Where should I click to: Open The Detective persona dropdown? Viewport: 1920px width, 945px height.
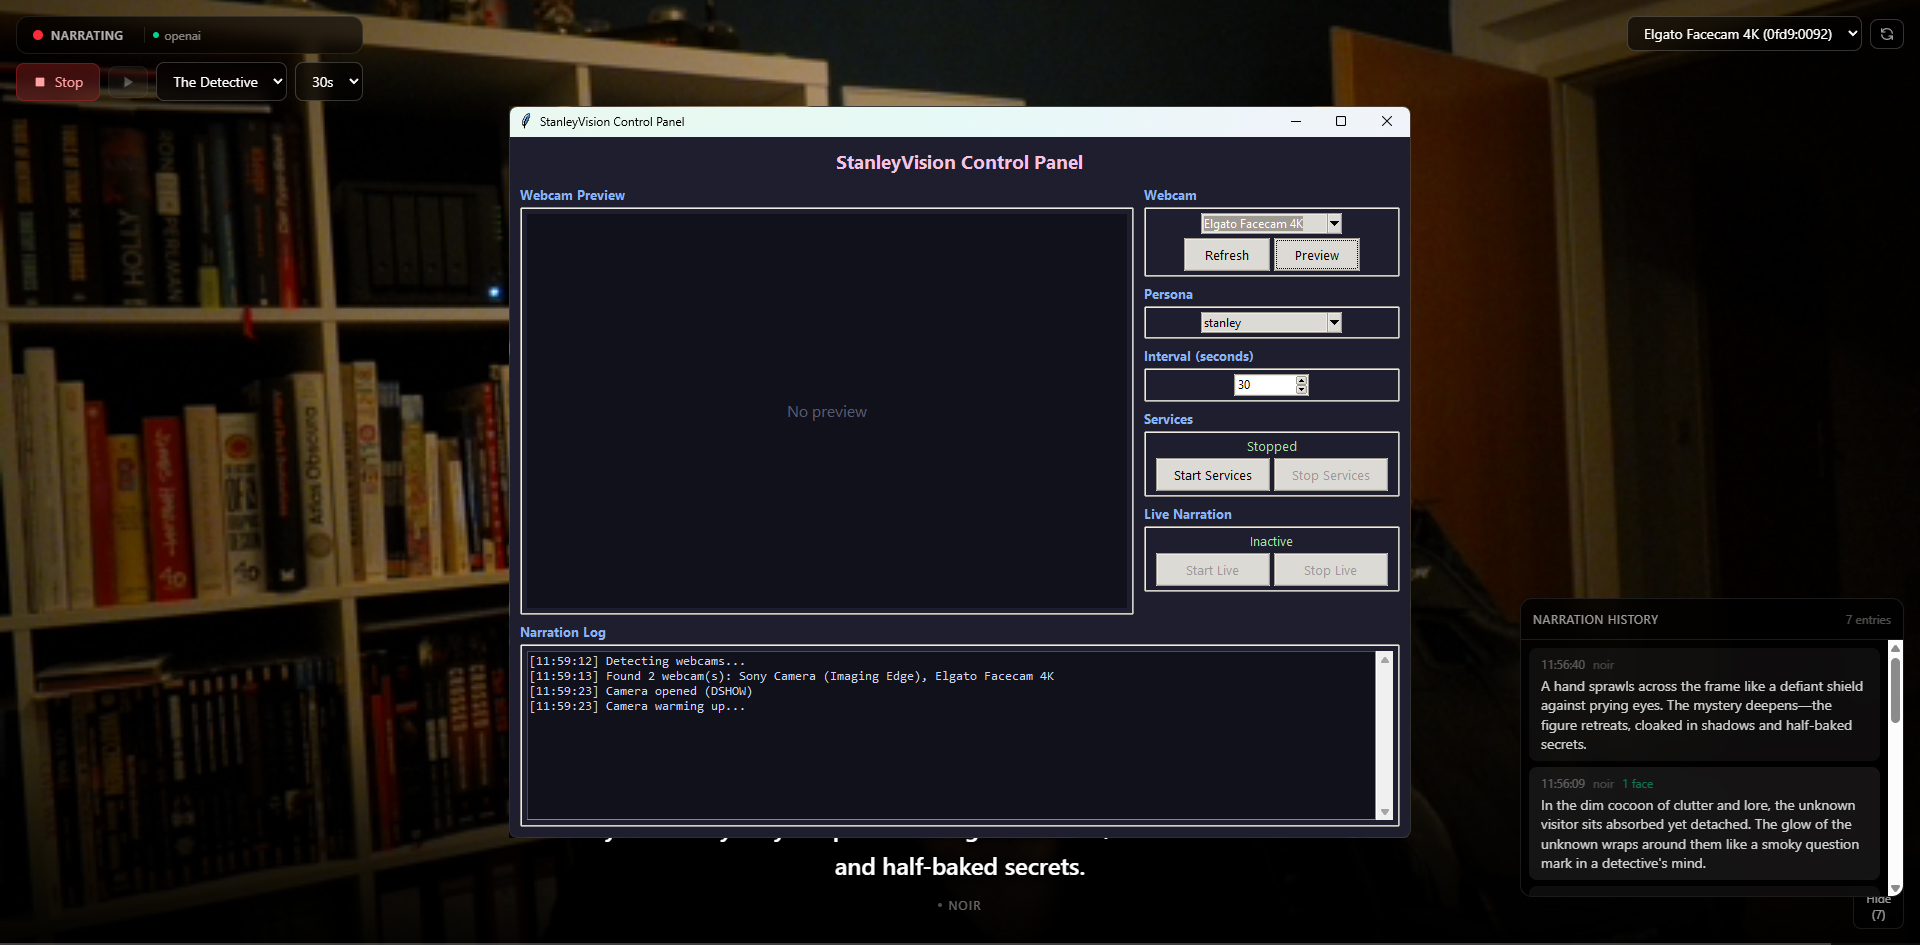point(221,82)
